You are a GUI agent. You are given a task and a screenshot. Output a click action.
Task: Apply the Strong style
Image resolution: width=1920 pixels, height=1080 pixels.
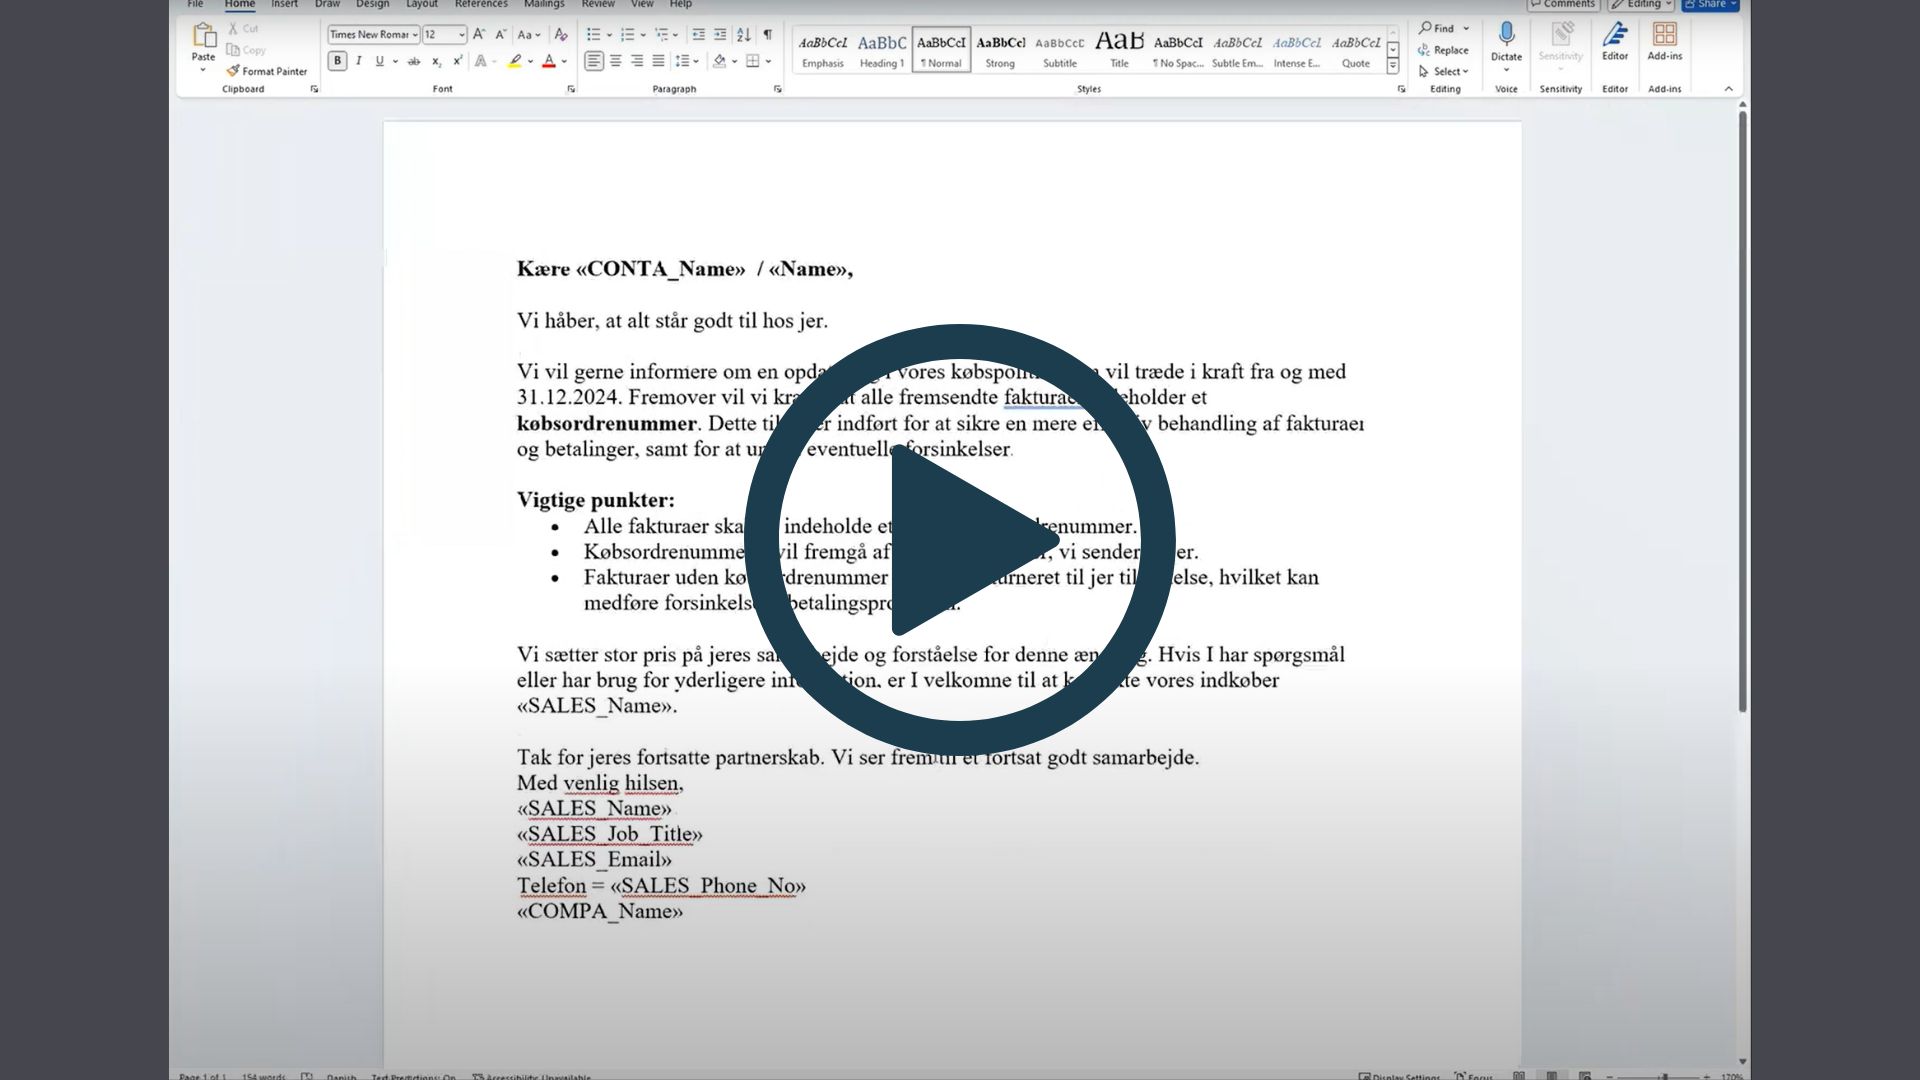pos(1000,50)
